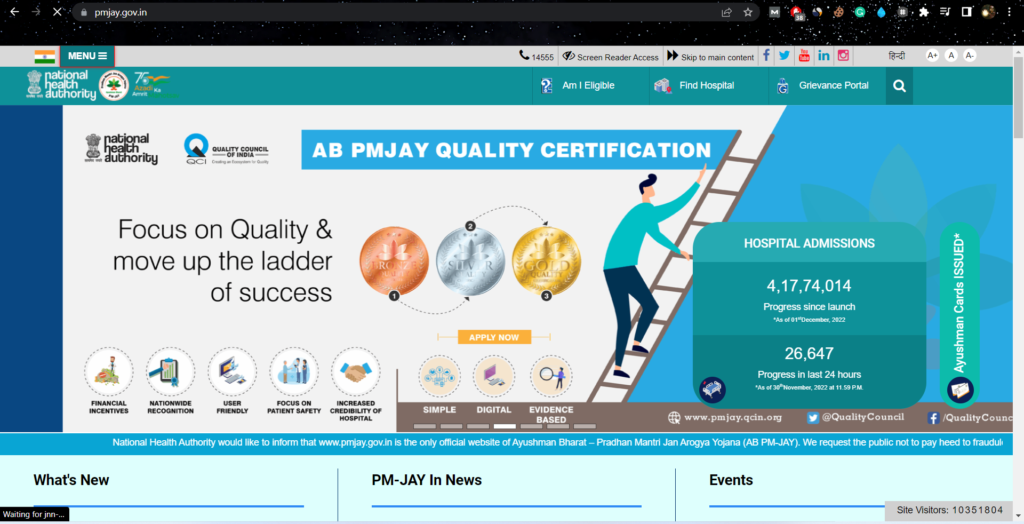Click the Events heading

[x=731, y=480]
